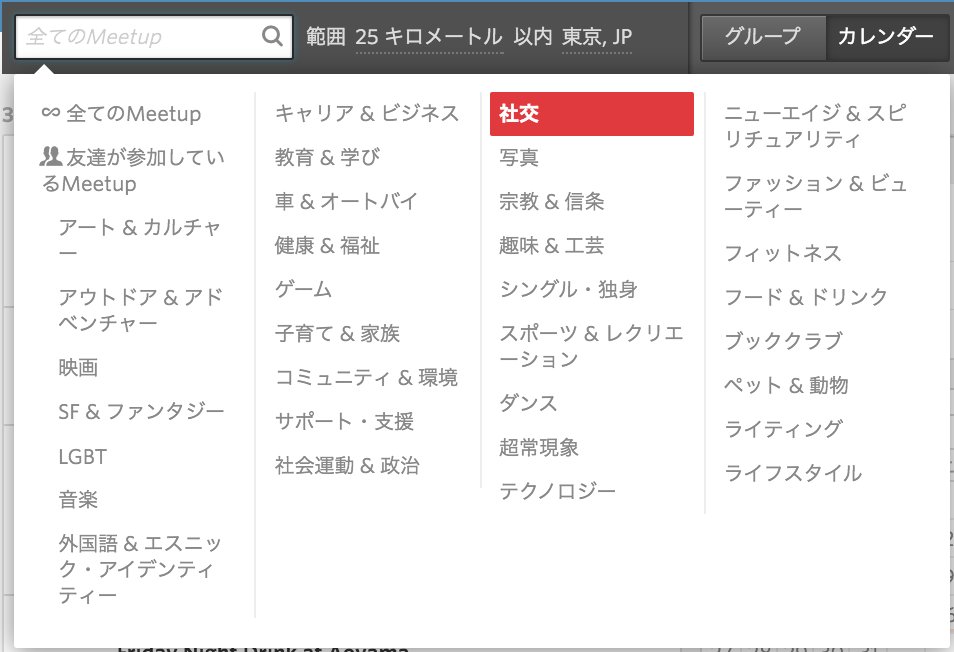Switch to the カレンダー view tab
This screenshot has height=652, width=954.
(886, 38)
